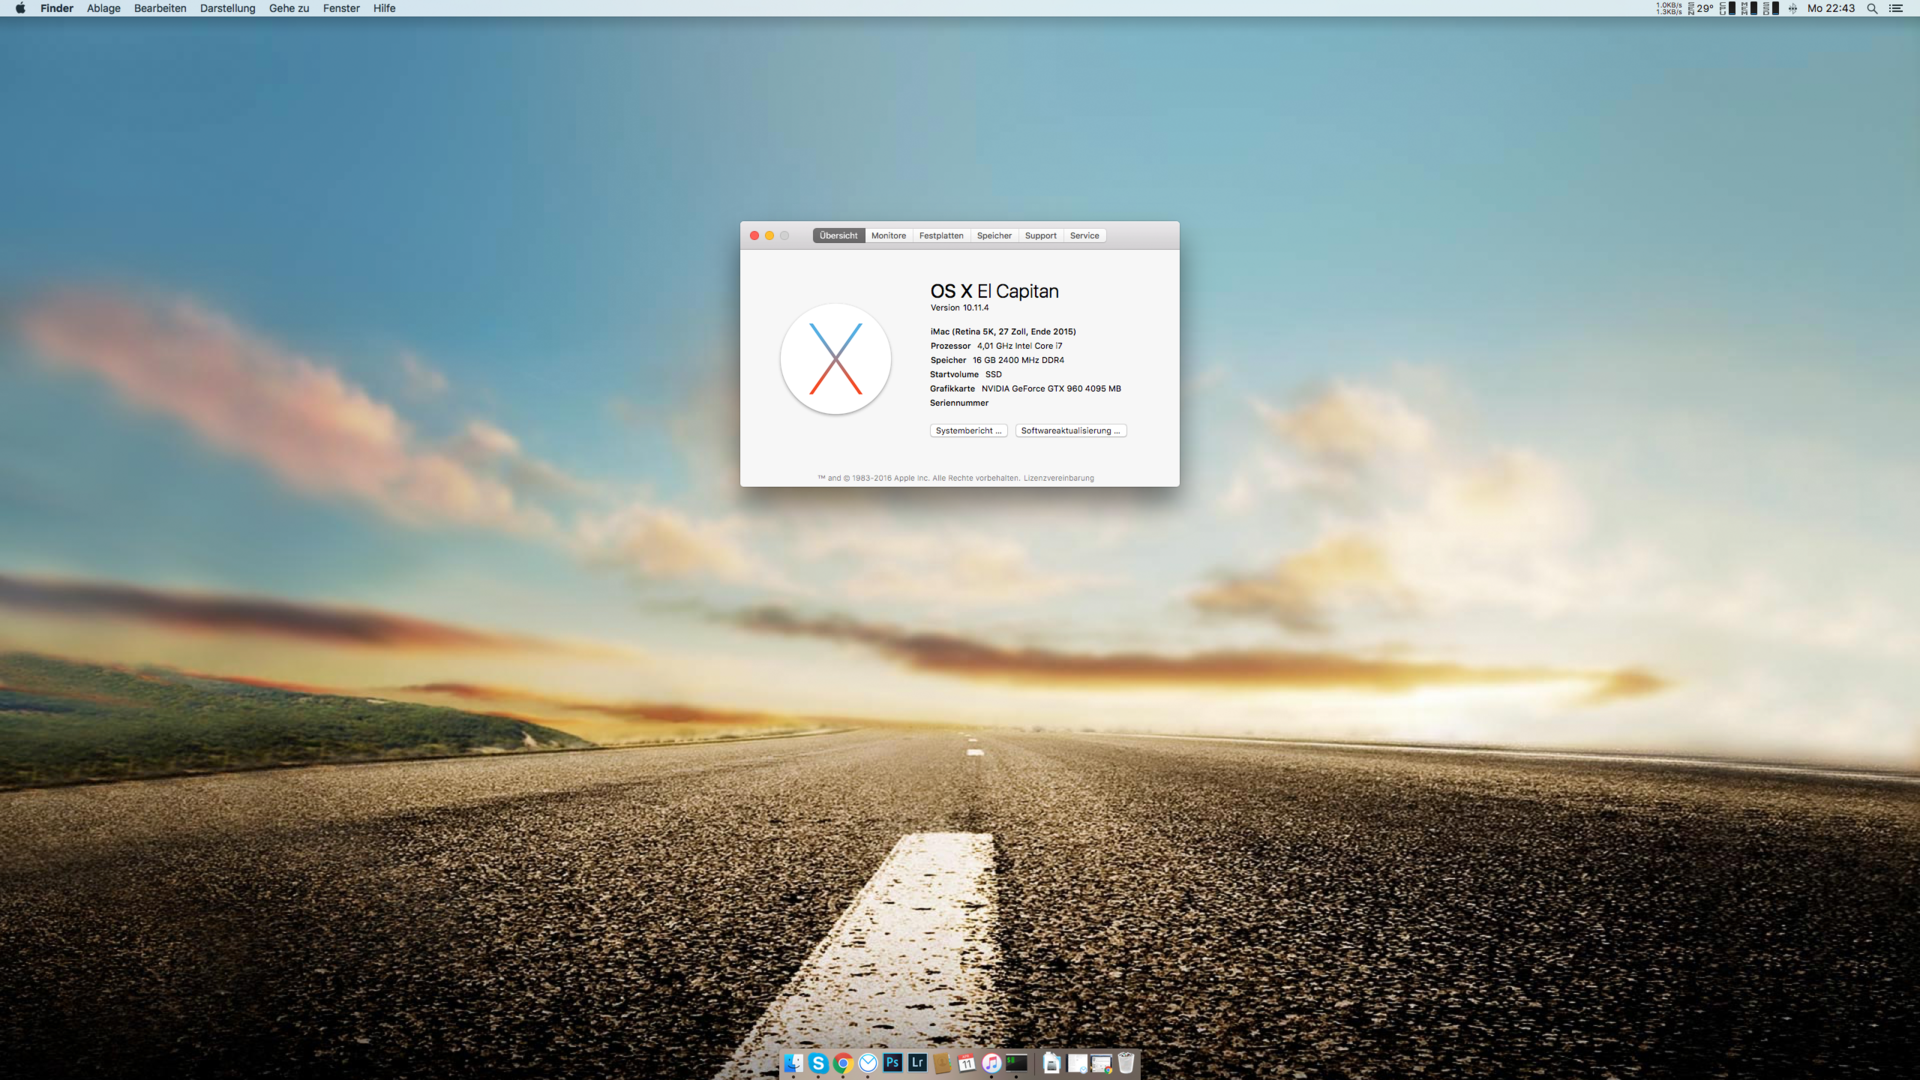
Task: Minimize the About This Mac window
Action: [769, 236]
